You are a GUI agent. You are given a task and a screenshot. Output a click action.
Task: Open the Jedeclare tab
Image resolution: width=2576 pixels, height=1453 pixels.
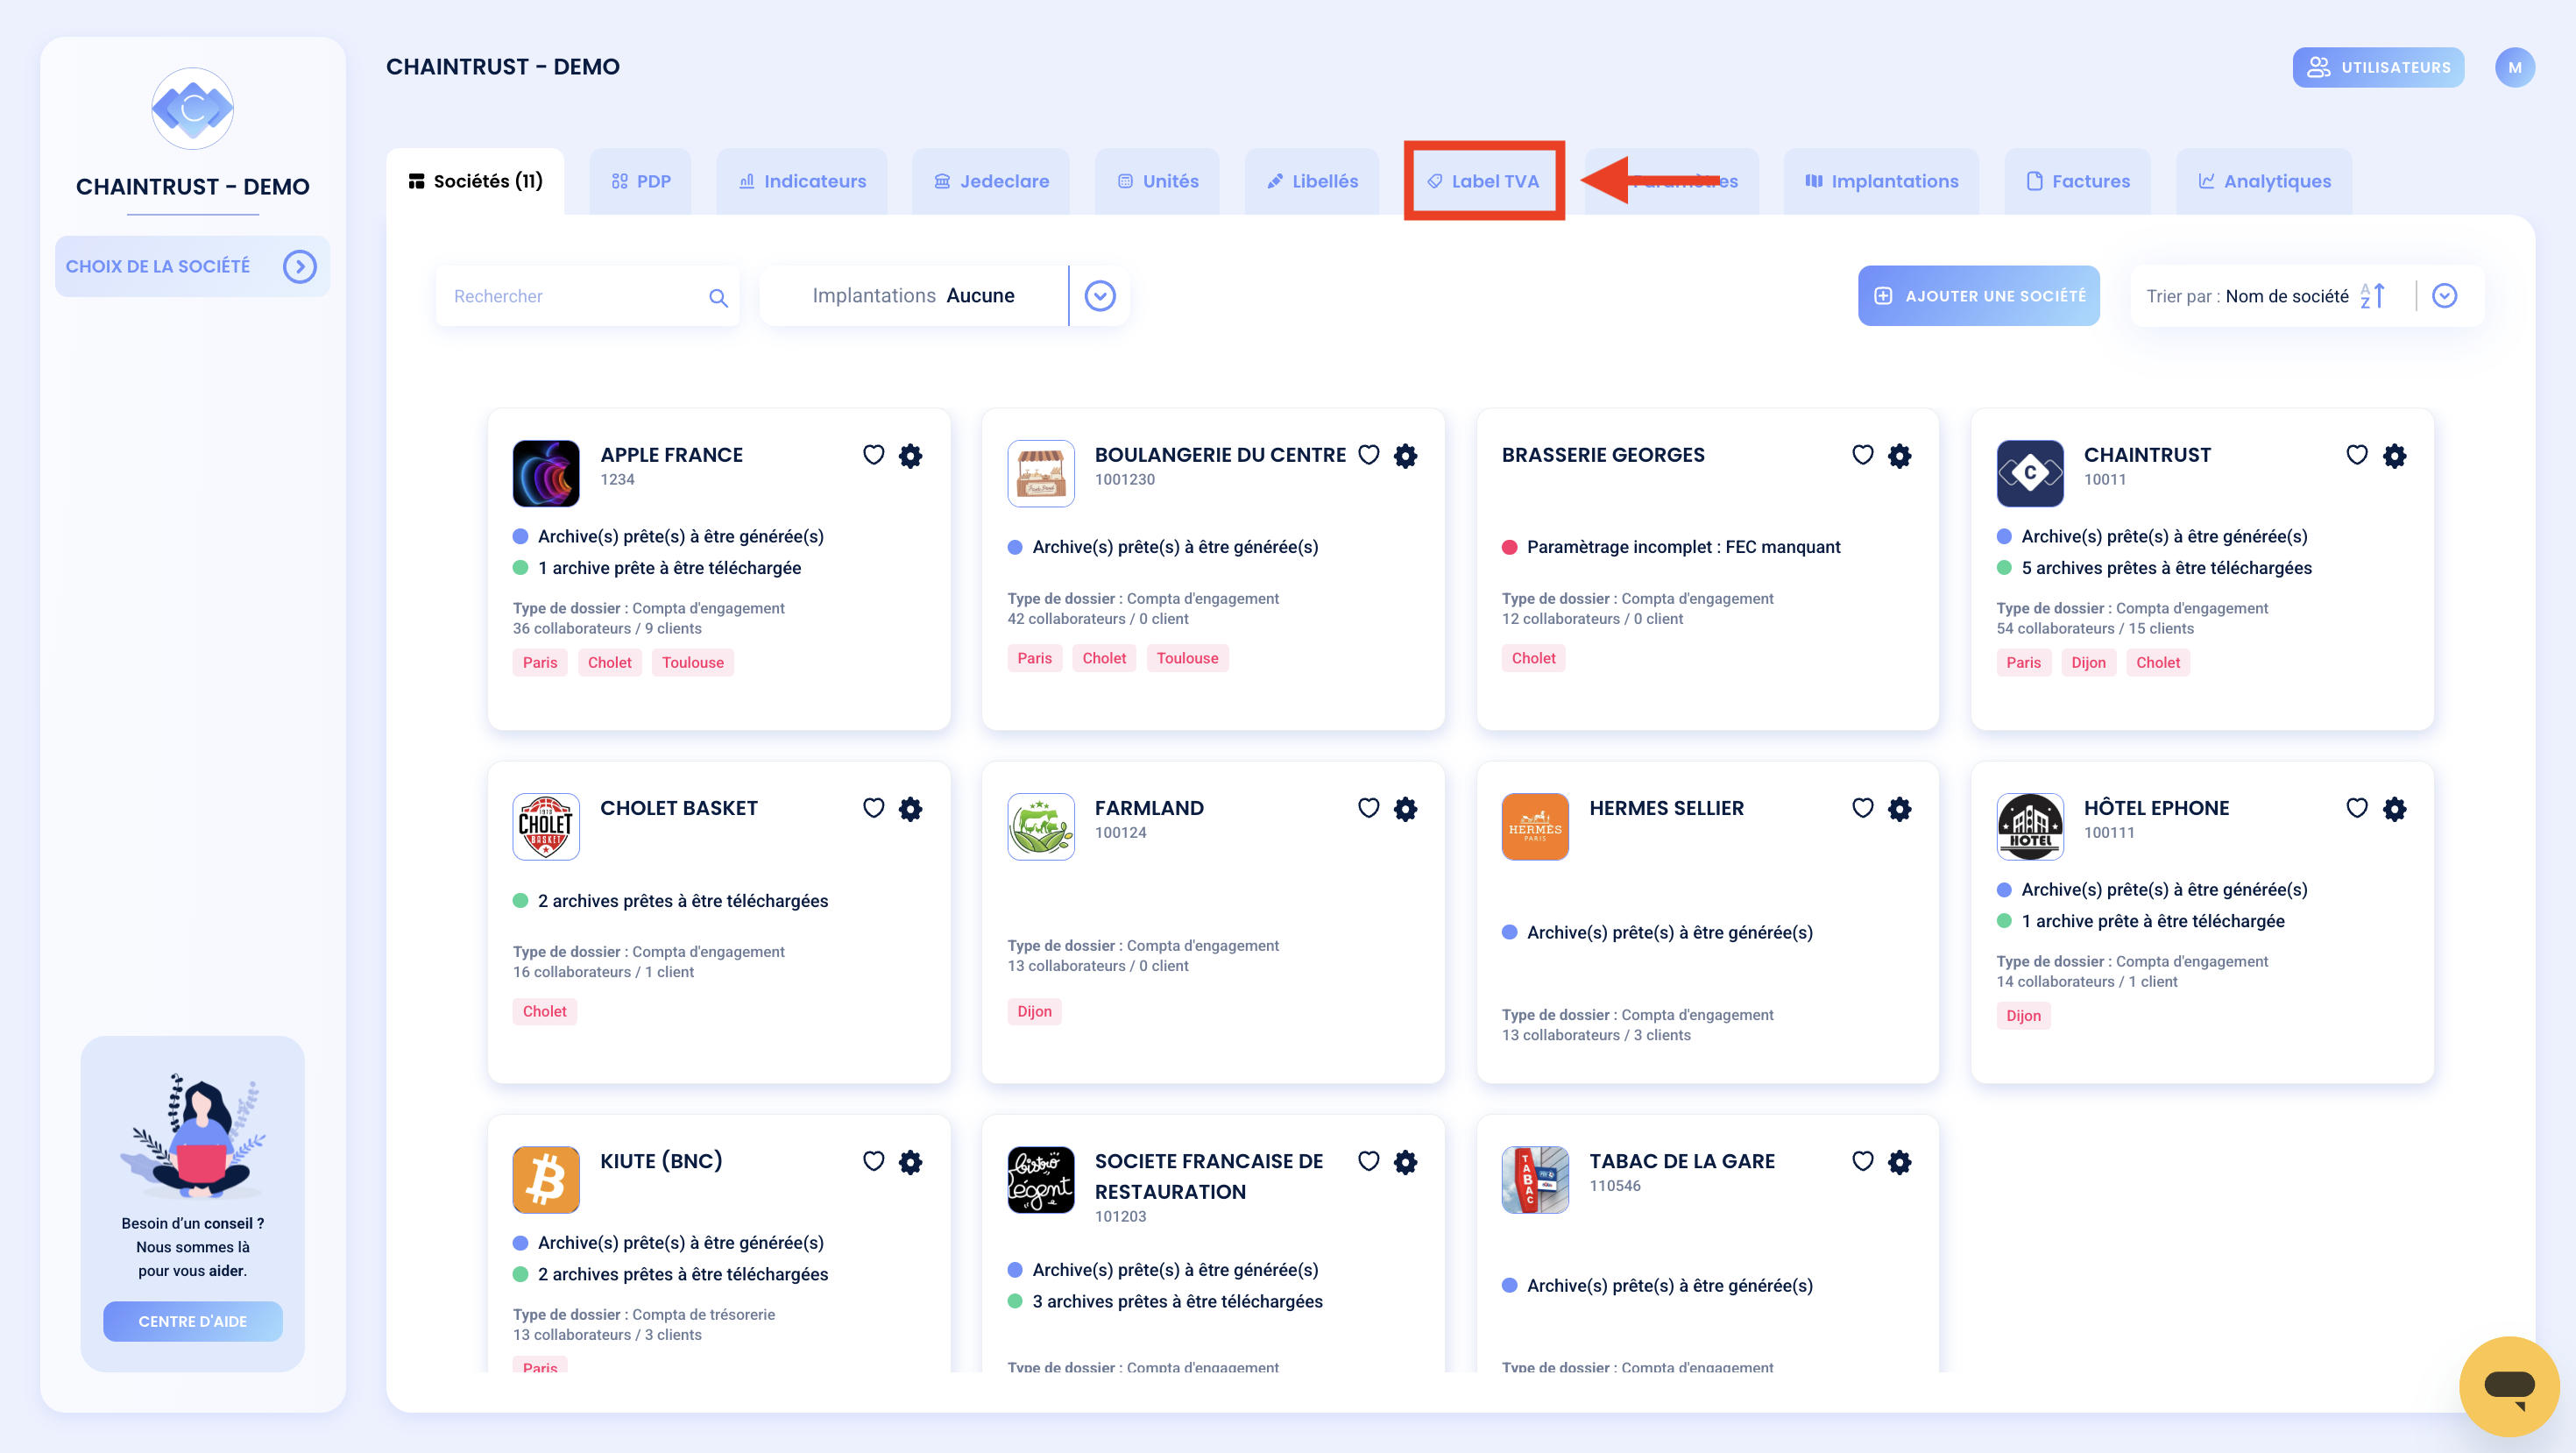(x=991, y=181)
